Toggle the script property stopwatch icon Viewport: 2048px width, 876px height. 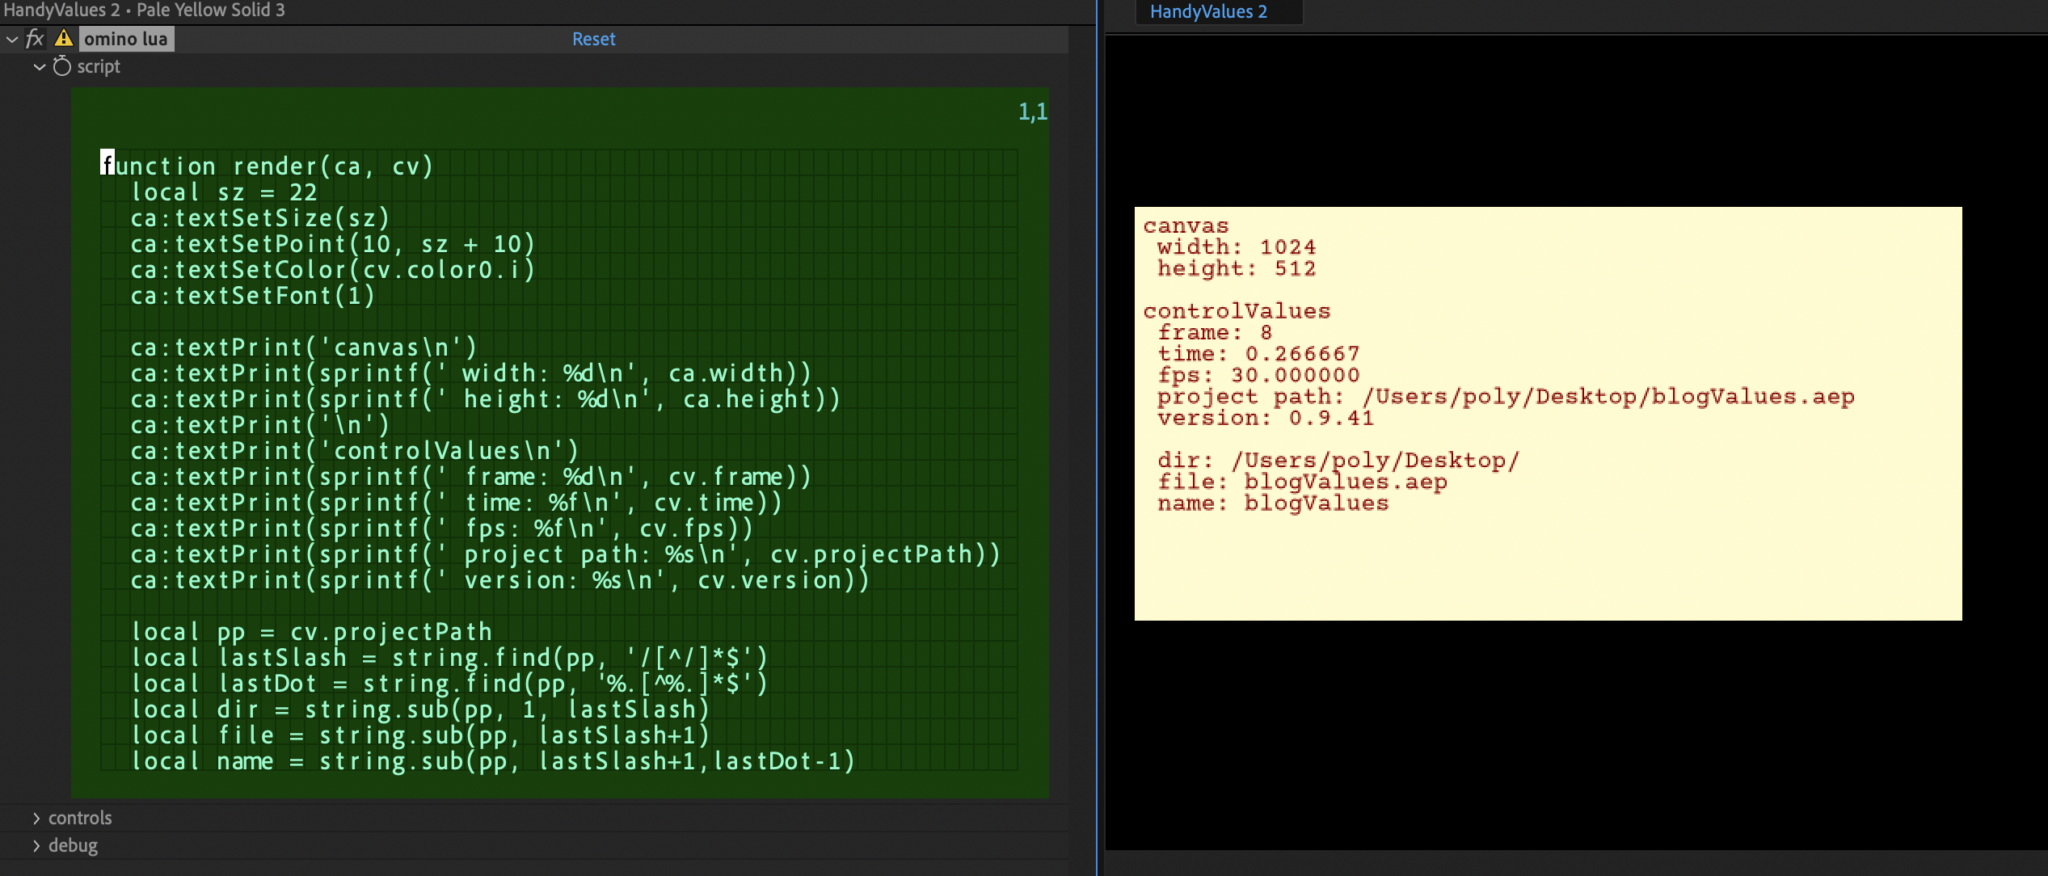62,67
